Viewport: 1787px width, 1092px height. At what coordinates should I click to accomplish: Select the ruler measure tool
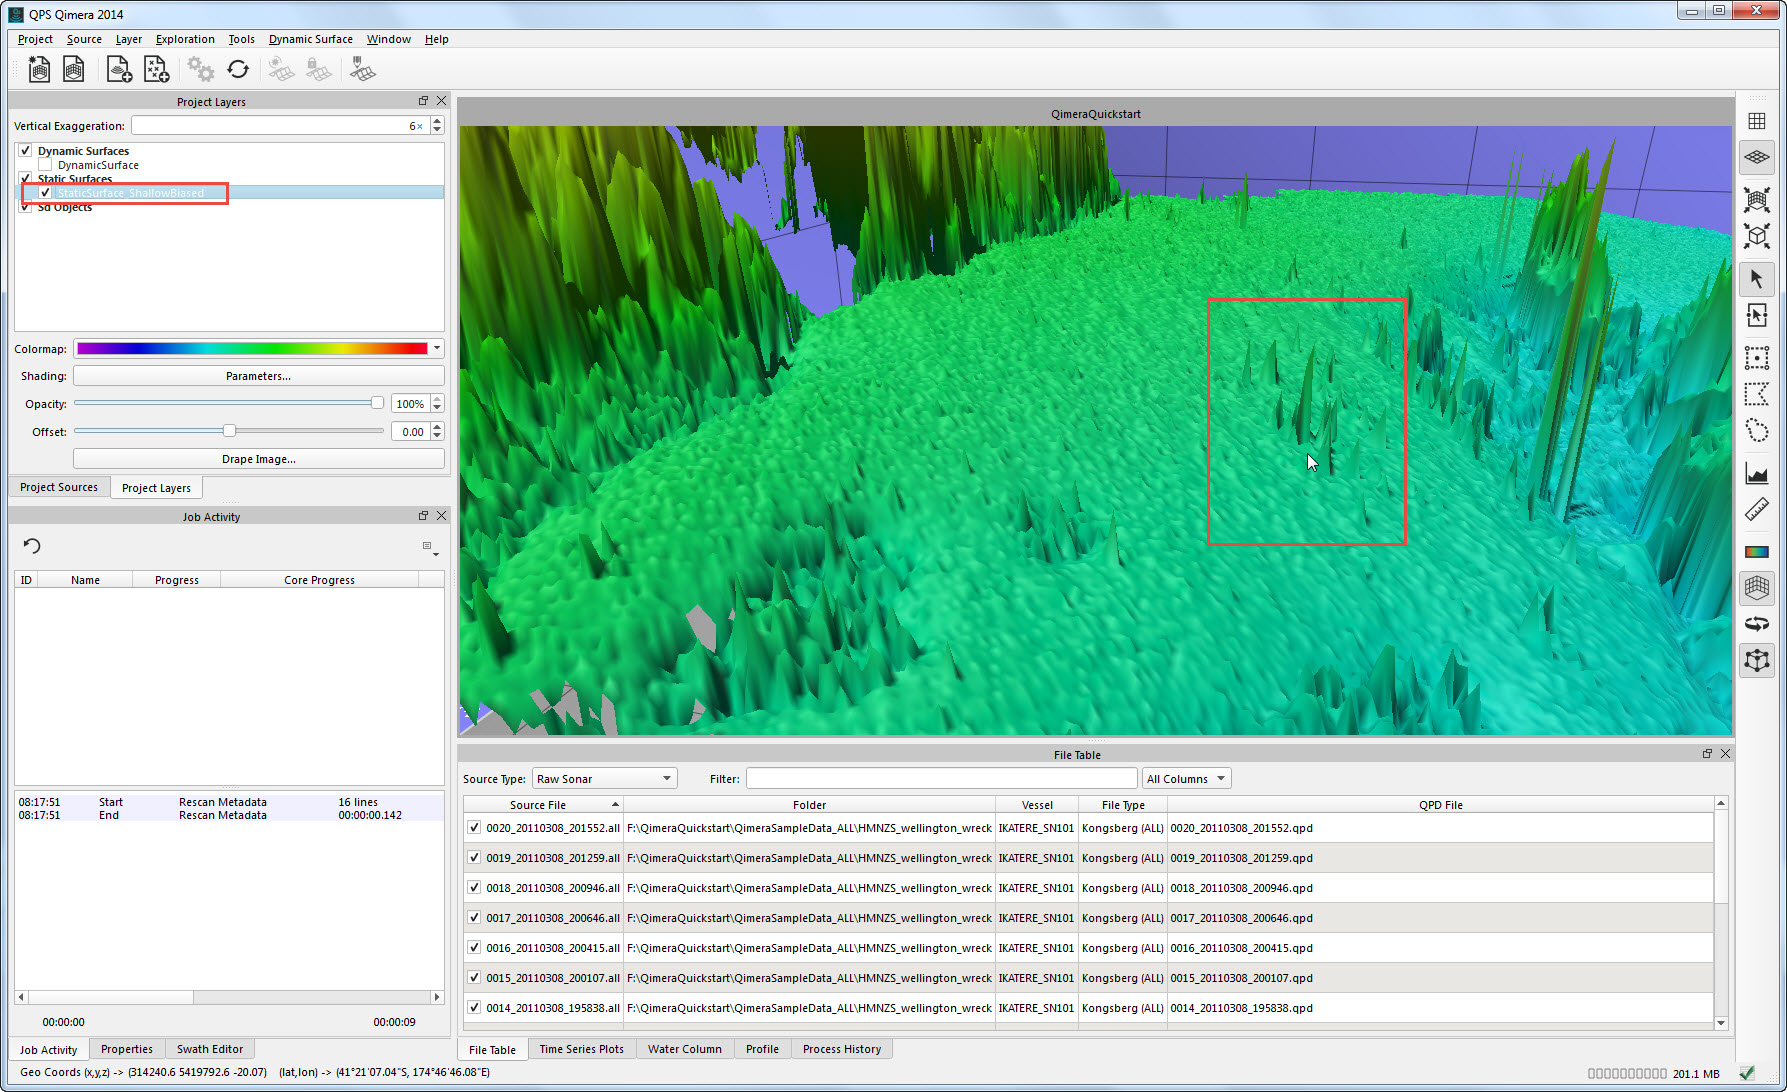[1756, 510]
